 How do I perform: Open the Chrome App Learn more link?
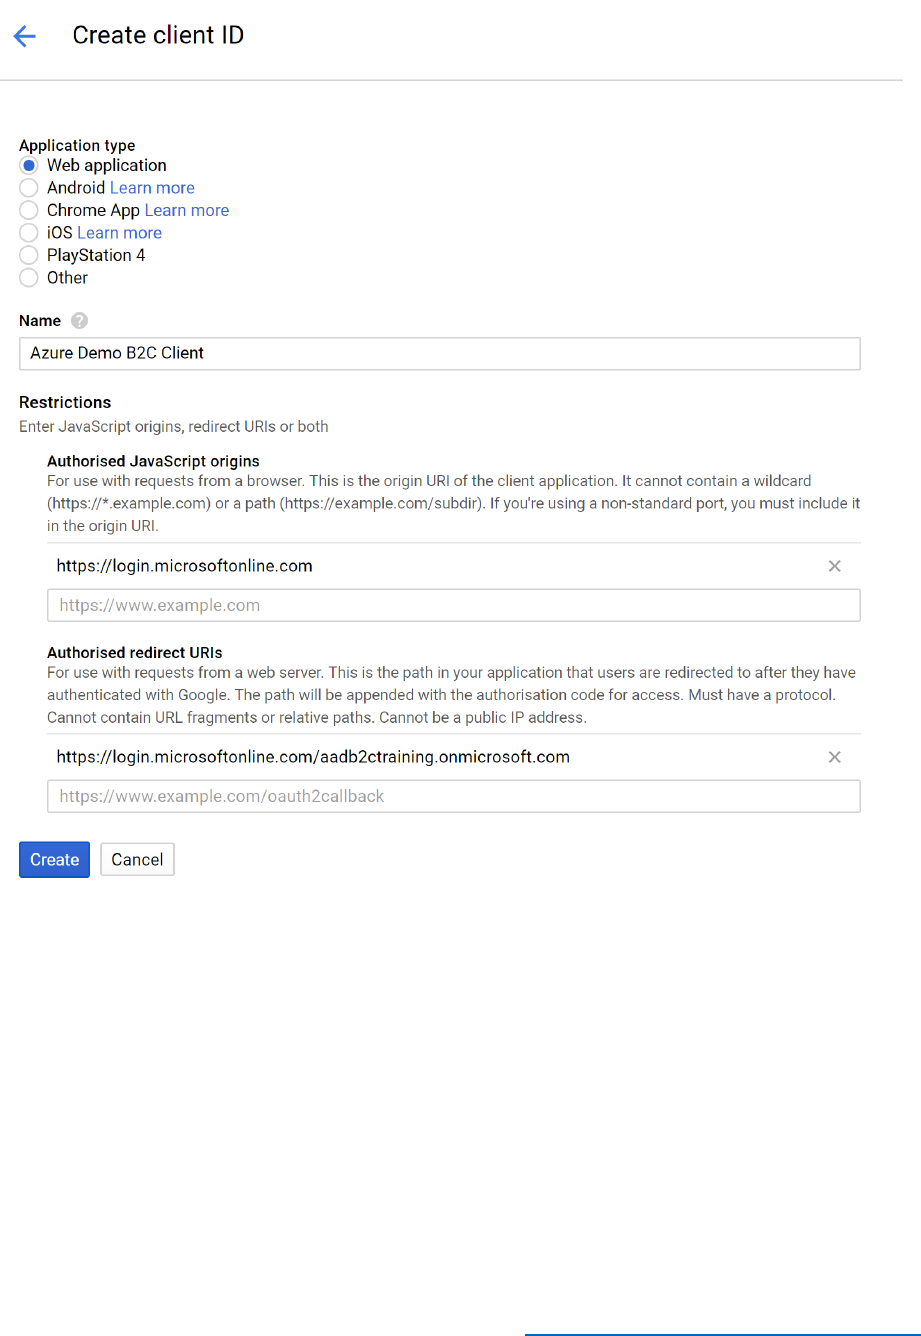187,211
